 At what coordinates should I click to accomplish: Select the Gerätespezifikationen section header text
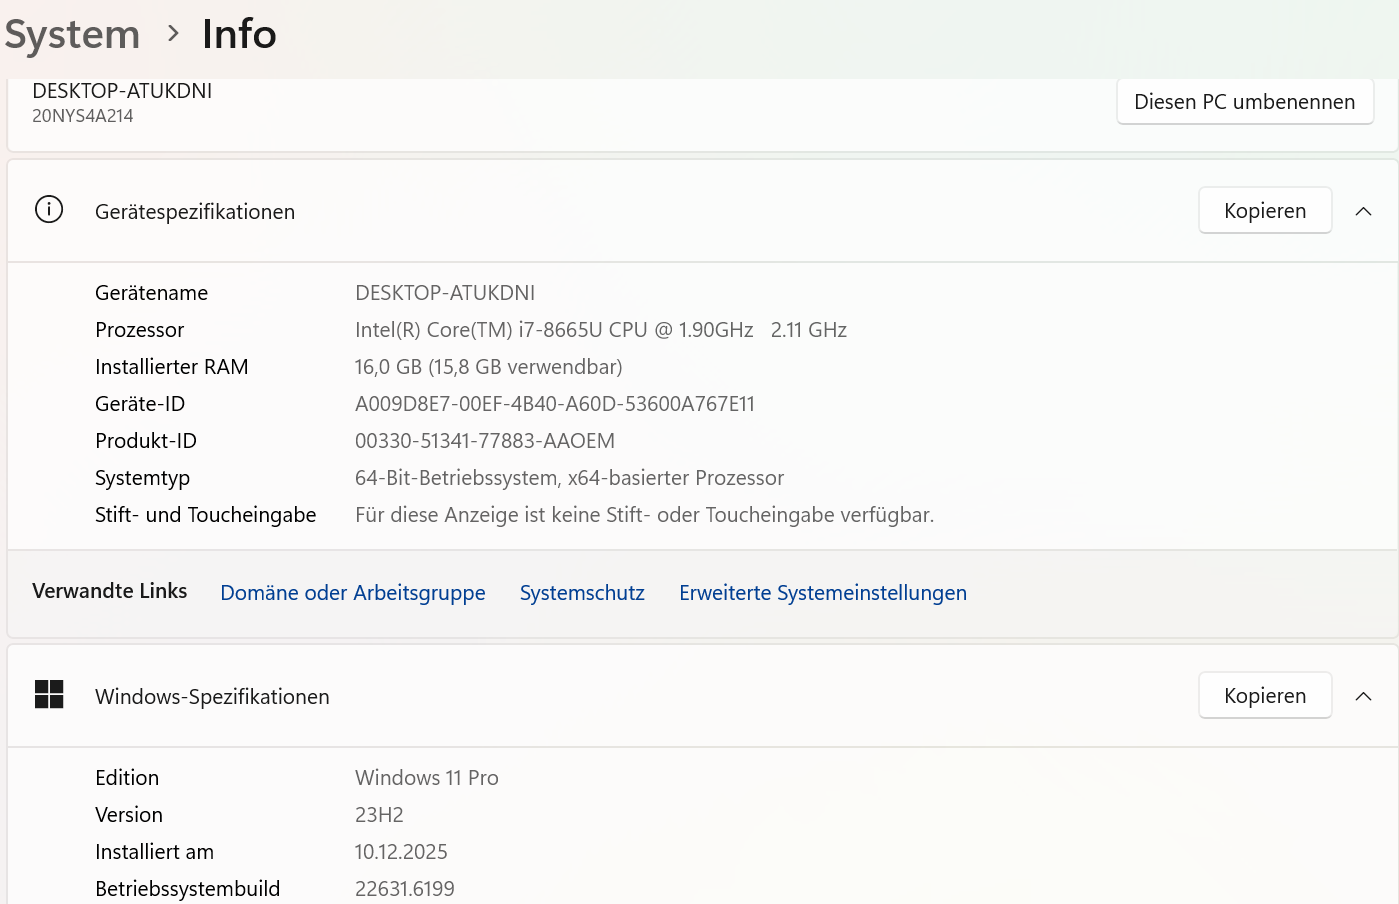click(x=195, y=212)
